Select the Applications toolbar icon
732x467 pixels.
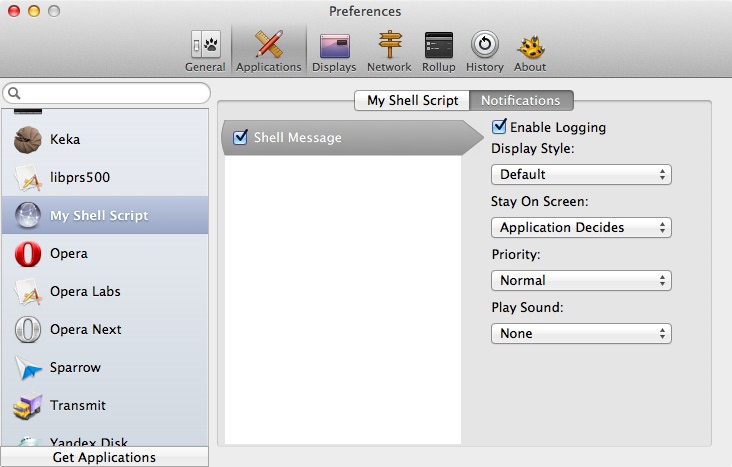tap(268, 51)
